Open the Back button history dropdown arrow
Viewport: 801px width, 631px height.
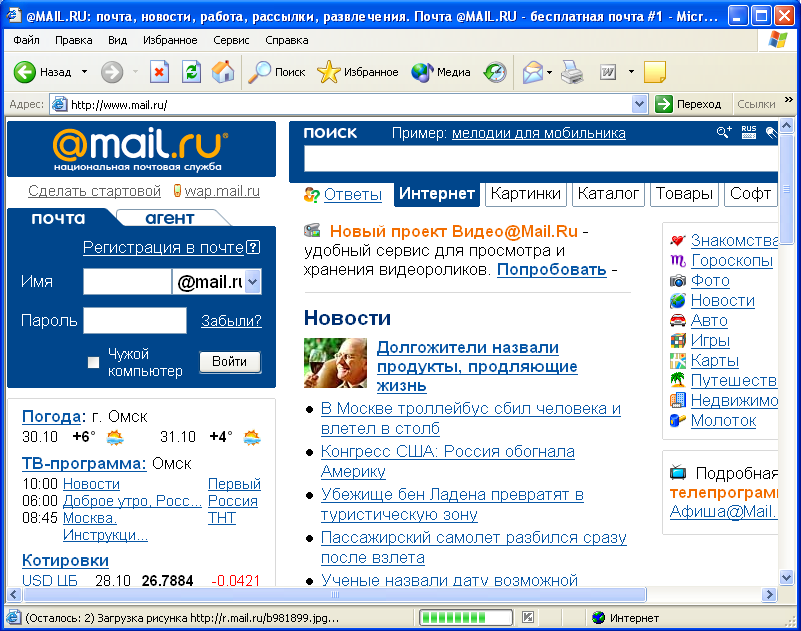point(84,72)
